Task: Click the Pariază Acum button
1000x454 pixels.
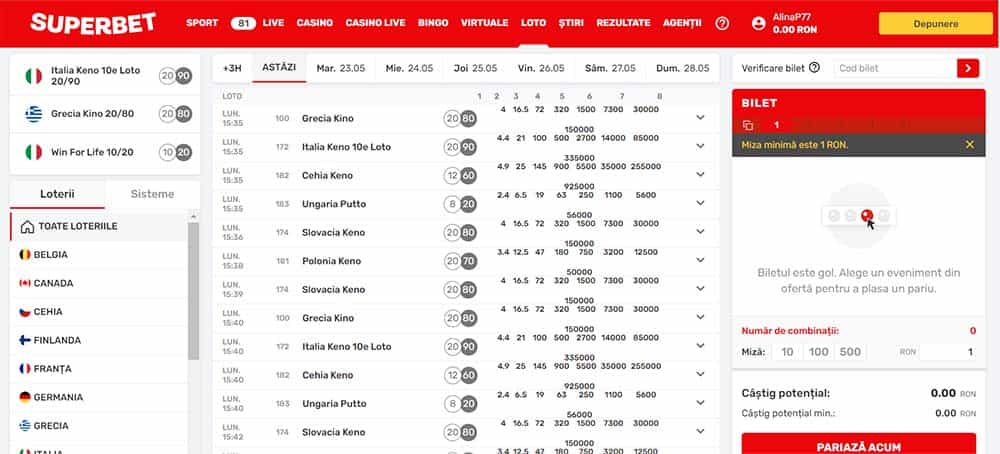Action: (x=858, y=445)
